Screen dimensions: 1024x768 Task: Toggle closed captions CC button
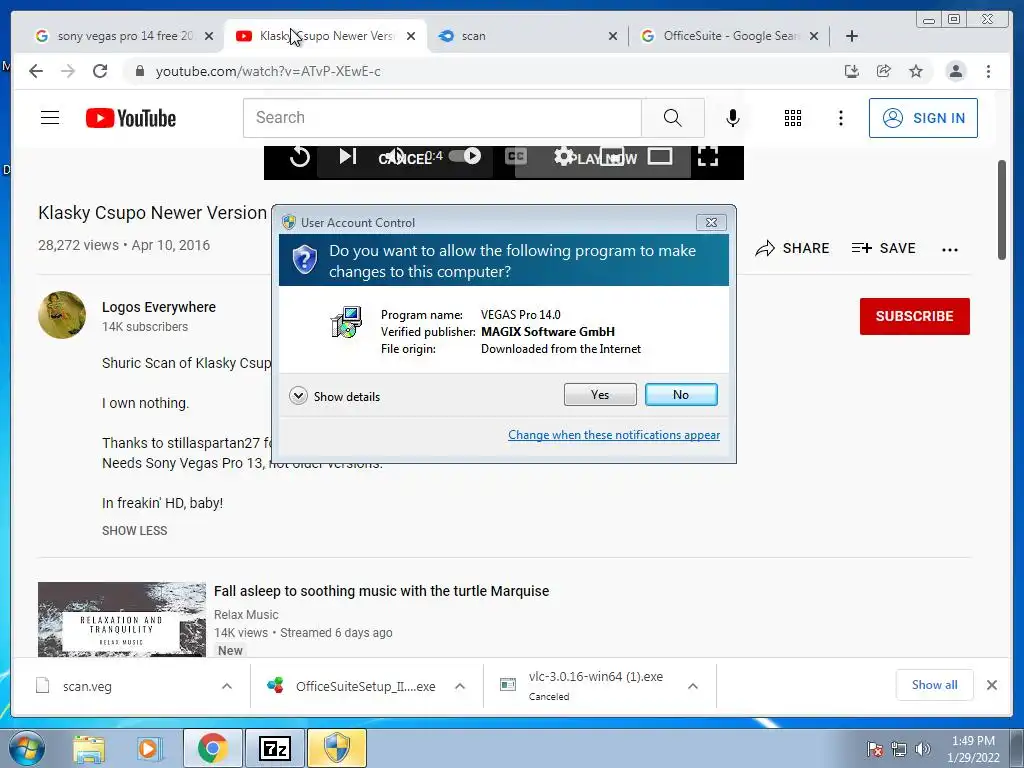[515, 156]
